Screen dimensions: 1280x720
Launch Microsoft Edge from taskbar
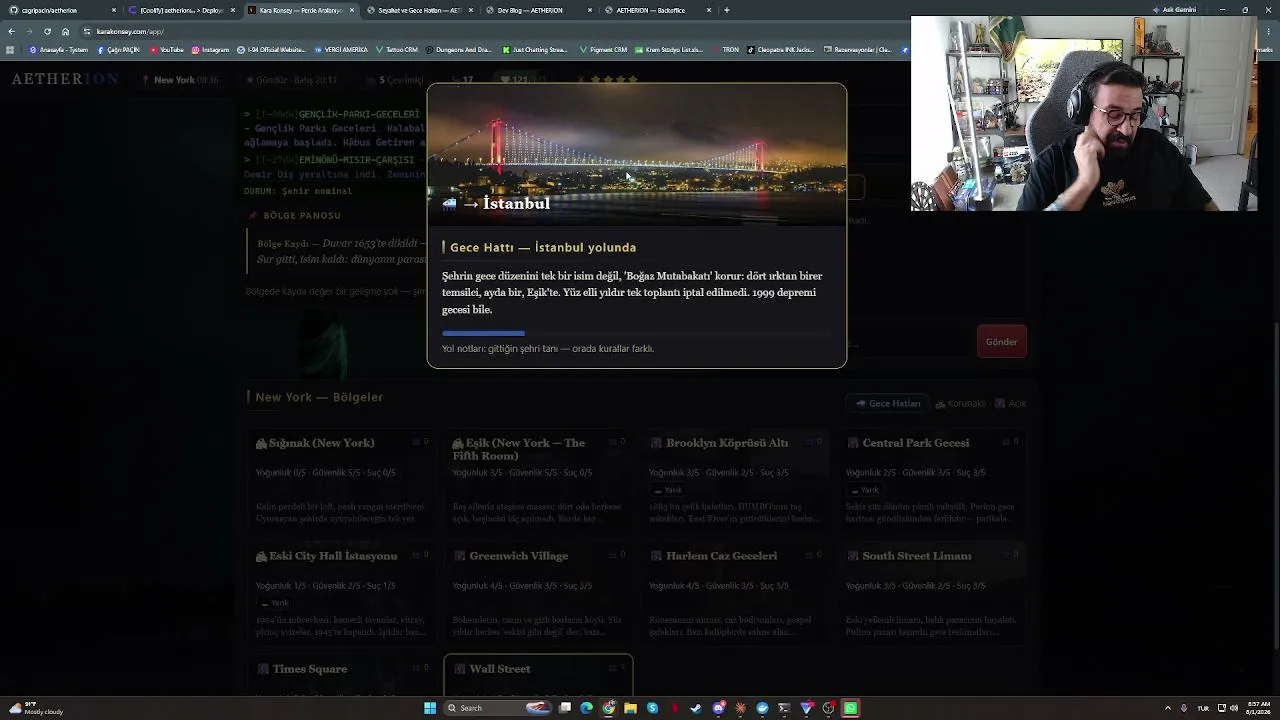[586, 708]
